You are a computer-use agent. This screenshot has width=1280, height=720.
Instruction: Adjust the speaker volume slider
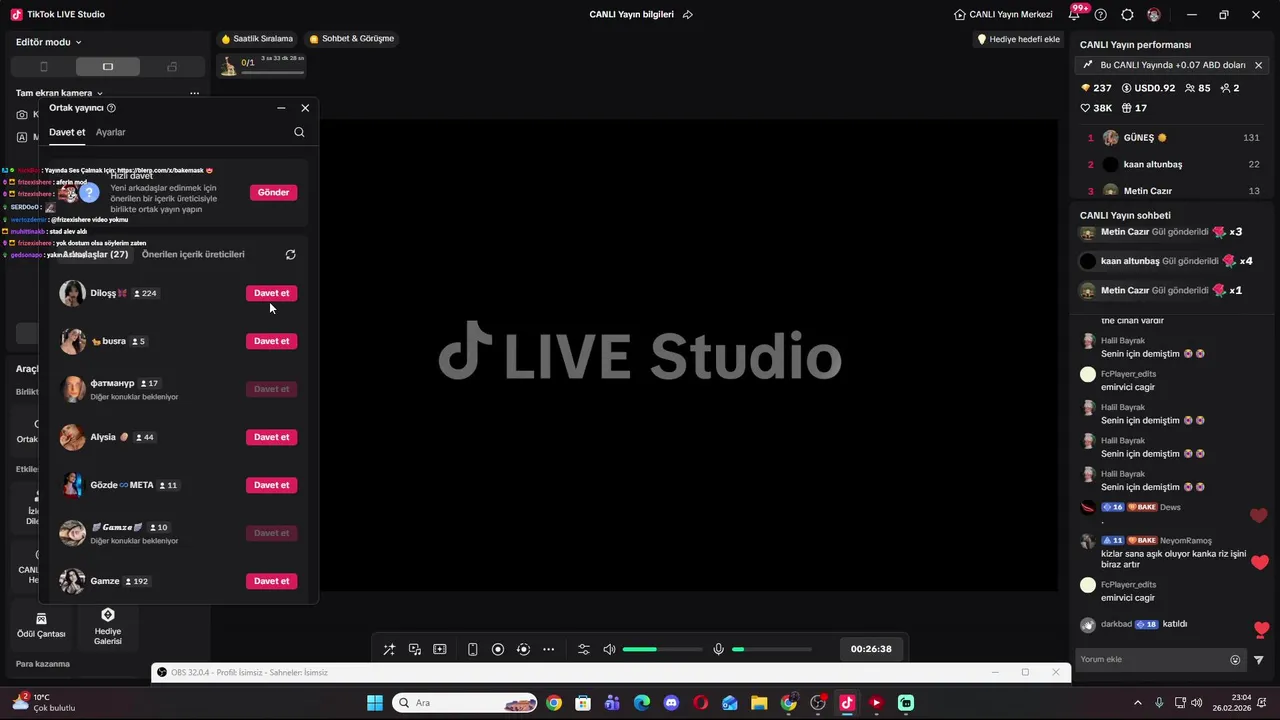pyautogui.click(x=661, y=649)
